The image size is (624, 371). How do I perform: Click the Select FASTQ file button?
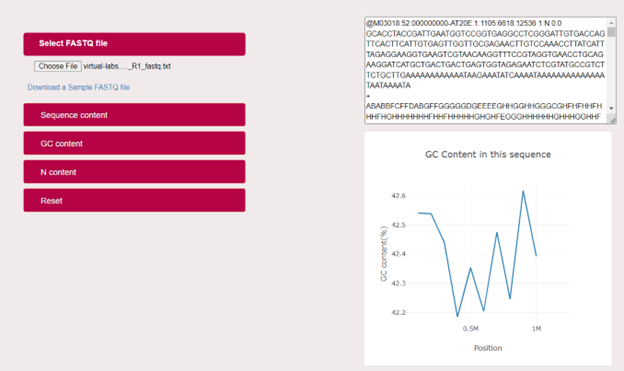134,44
